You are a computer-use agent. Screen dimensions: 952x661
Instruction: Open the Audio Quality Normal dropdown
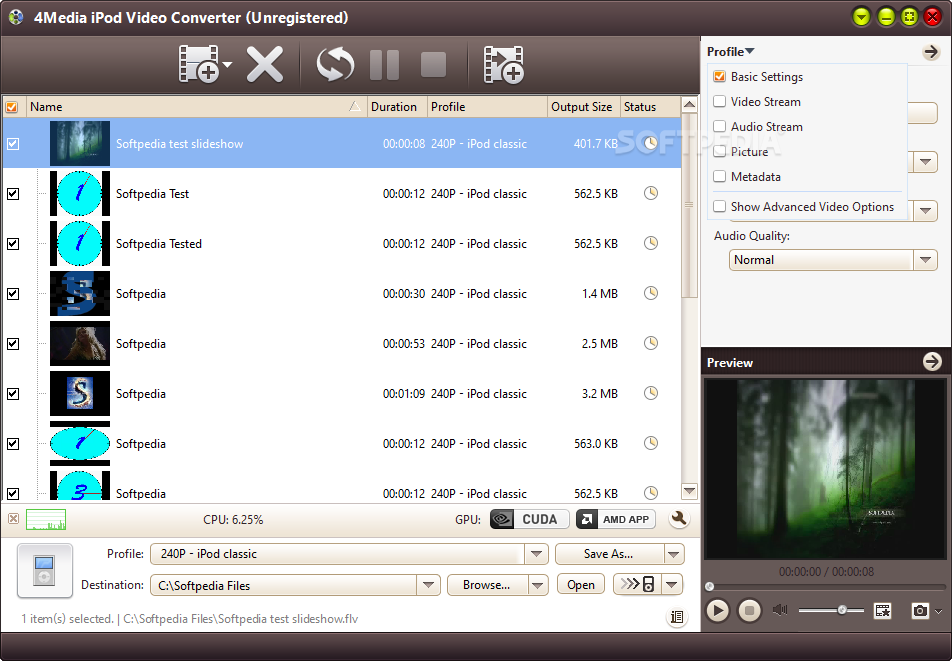tap(925, 260)
